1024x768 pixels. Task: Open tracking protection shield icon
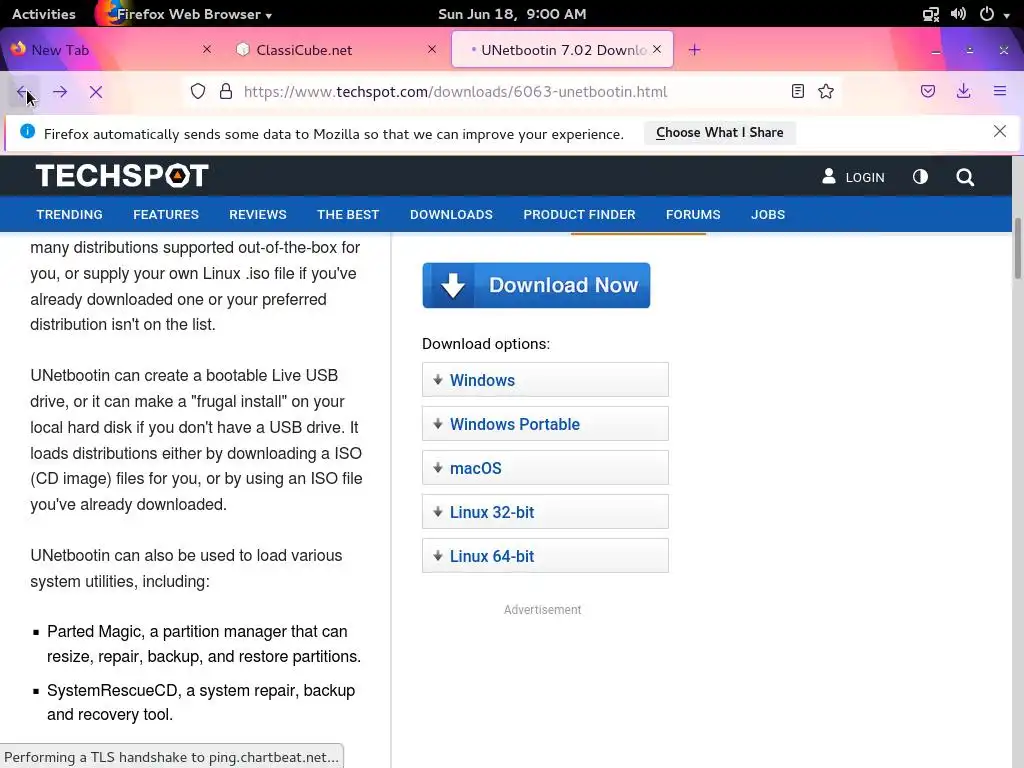[198, 91]
